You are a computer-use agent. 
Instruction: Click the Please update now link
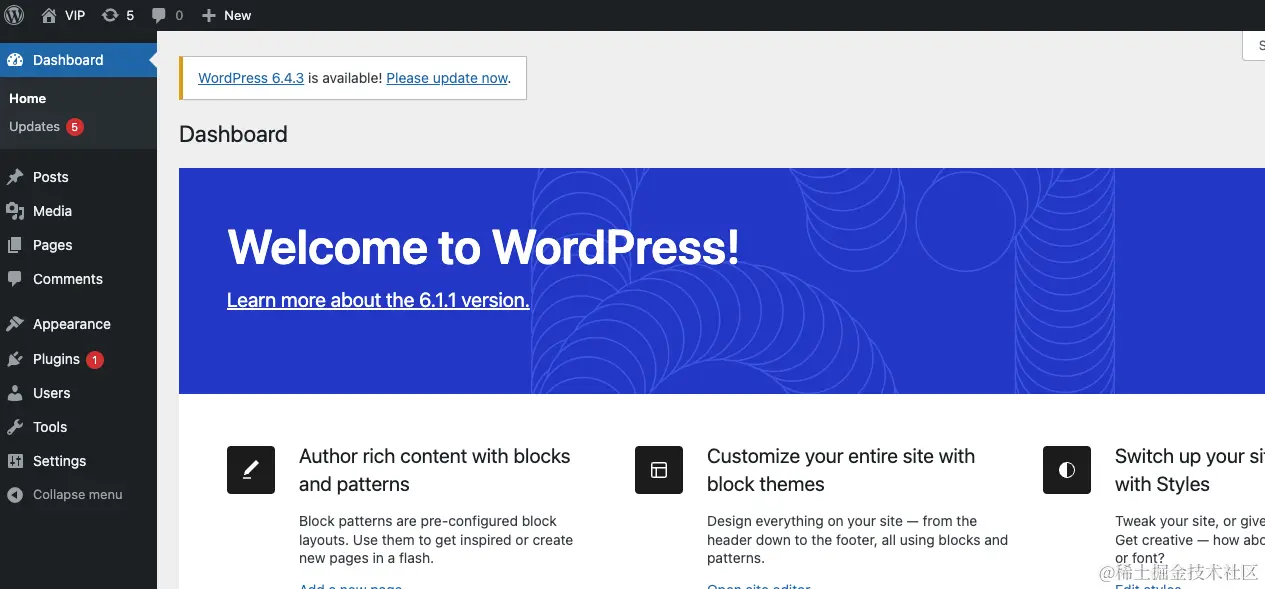[x=447, y=78]
